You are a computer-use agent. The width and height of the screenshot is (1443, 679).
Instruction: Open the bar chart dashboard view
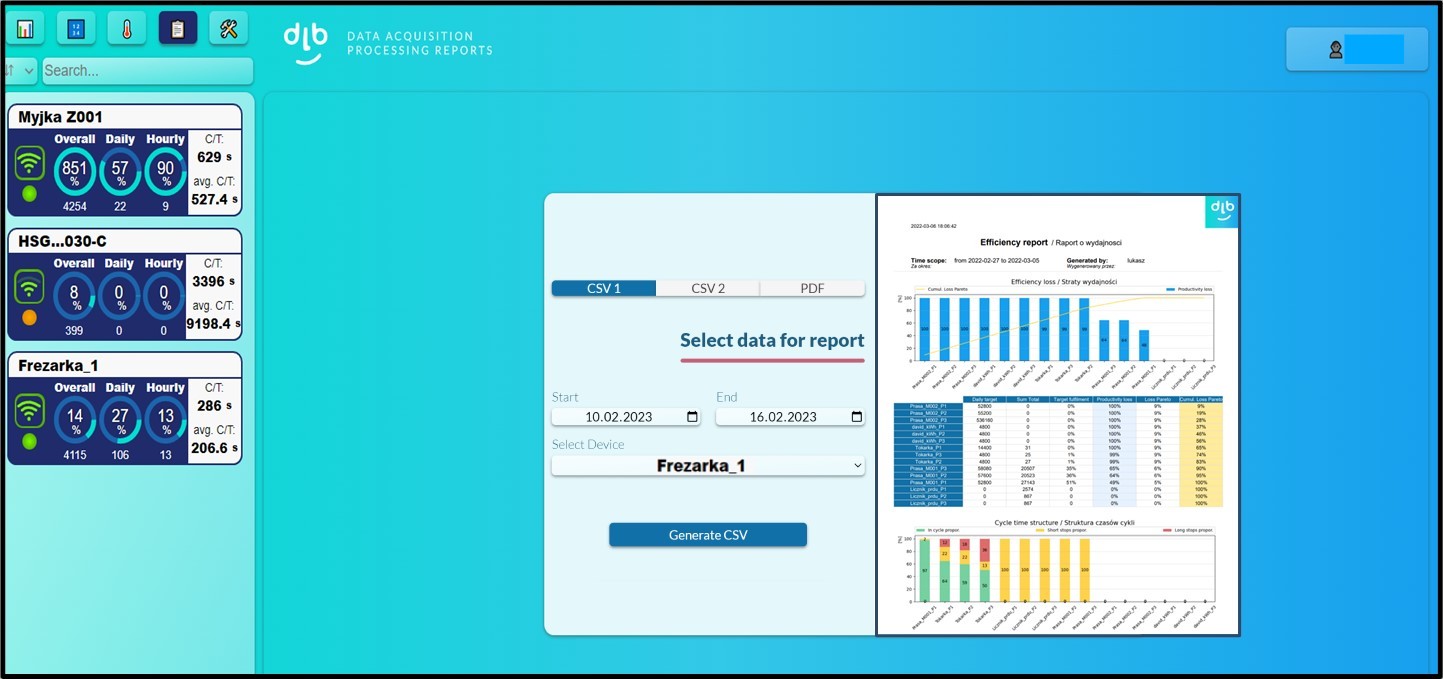pos(25,28)
